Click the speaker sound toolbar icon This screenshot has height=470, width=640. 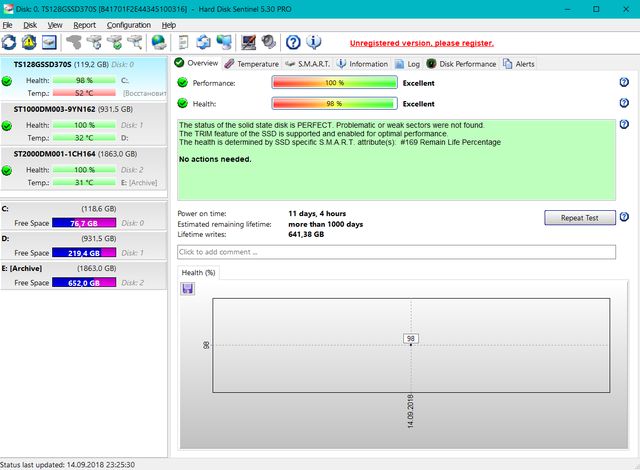pyautogui.click(x=269, y=42)
